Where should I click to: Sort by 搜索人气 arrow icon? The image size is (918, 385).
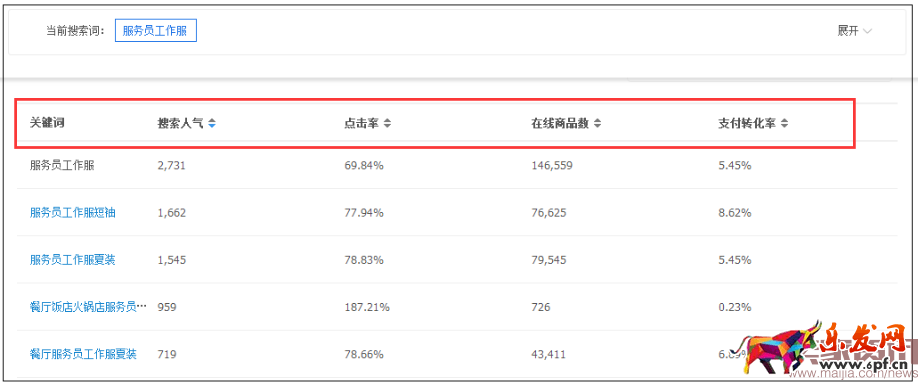pos(212,123)
